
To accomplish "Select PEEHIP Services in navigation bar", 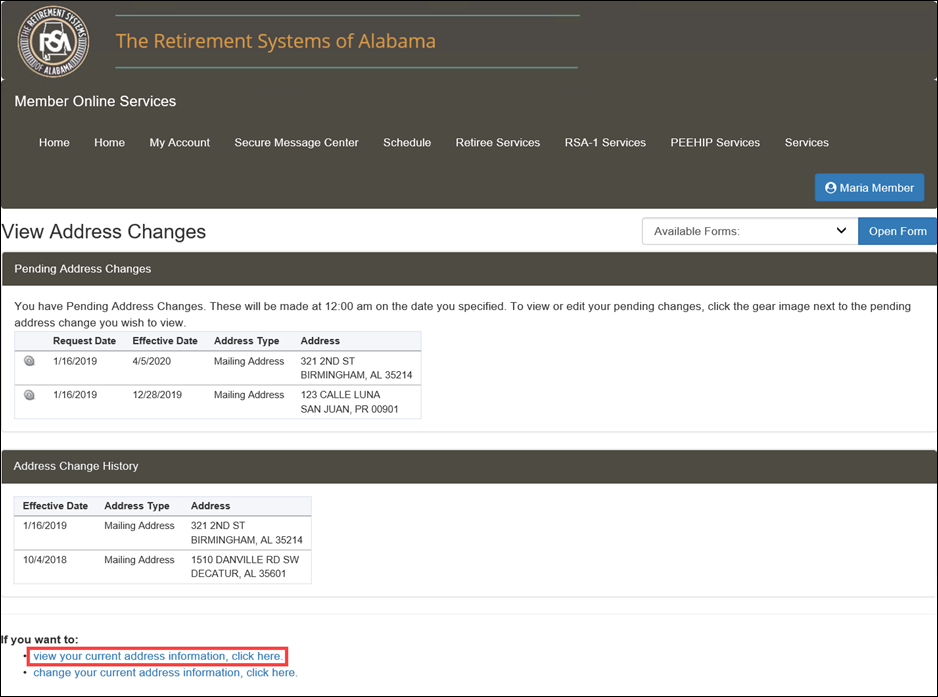I will pos(715,143).
